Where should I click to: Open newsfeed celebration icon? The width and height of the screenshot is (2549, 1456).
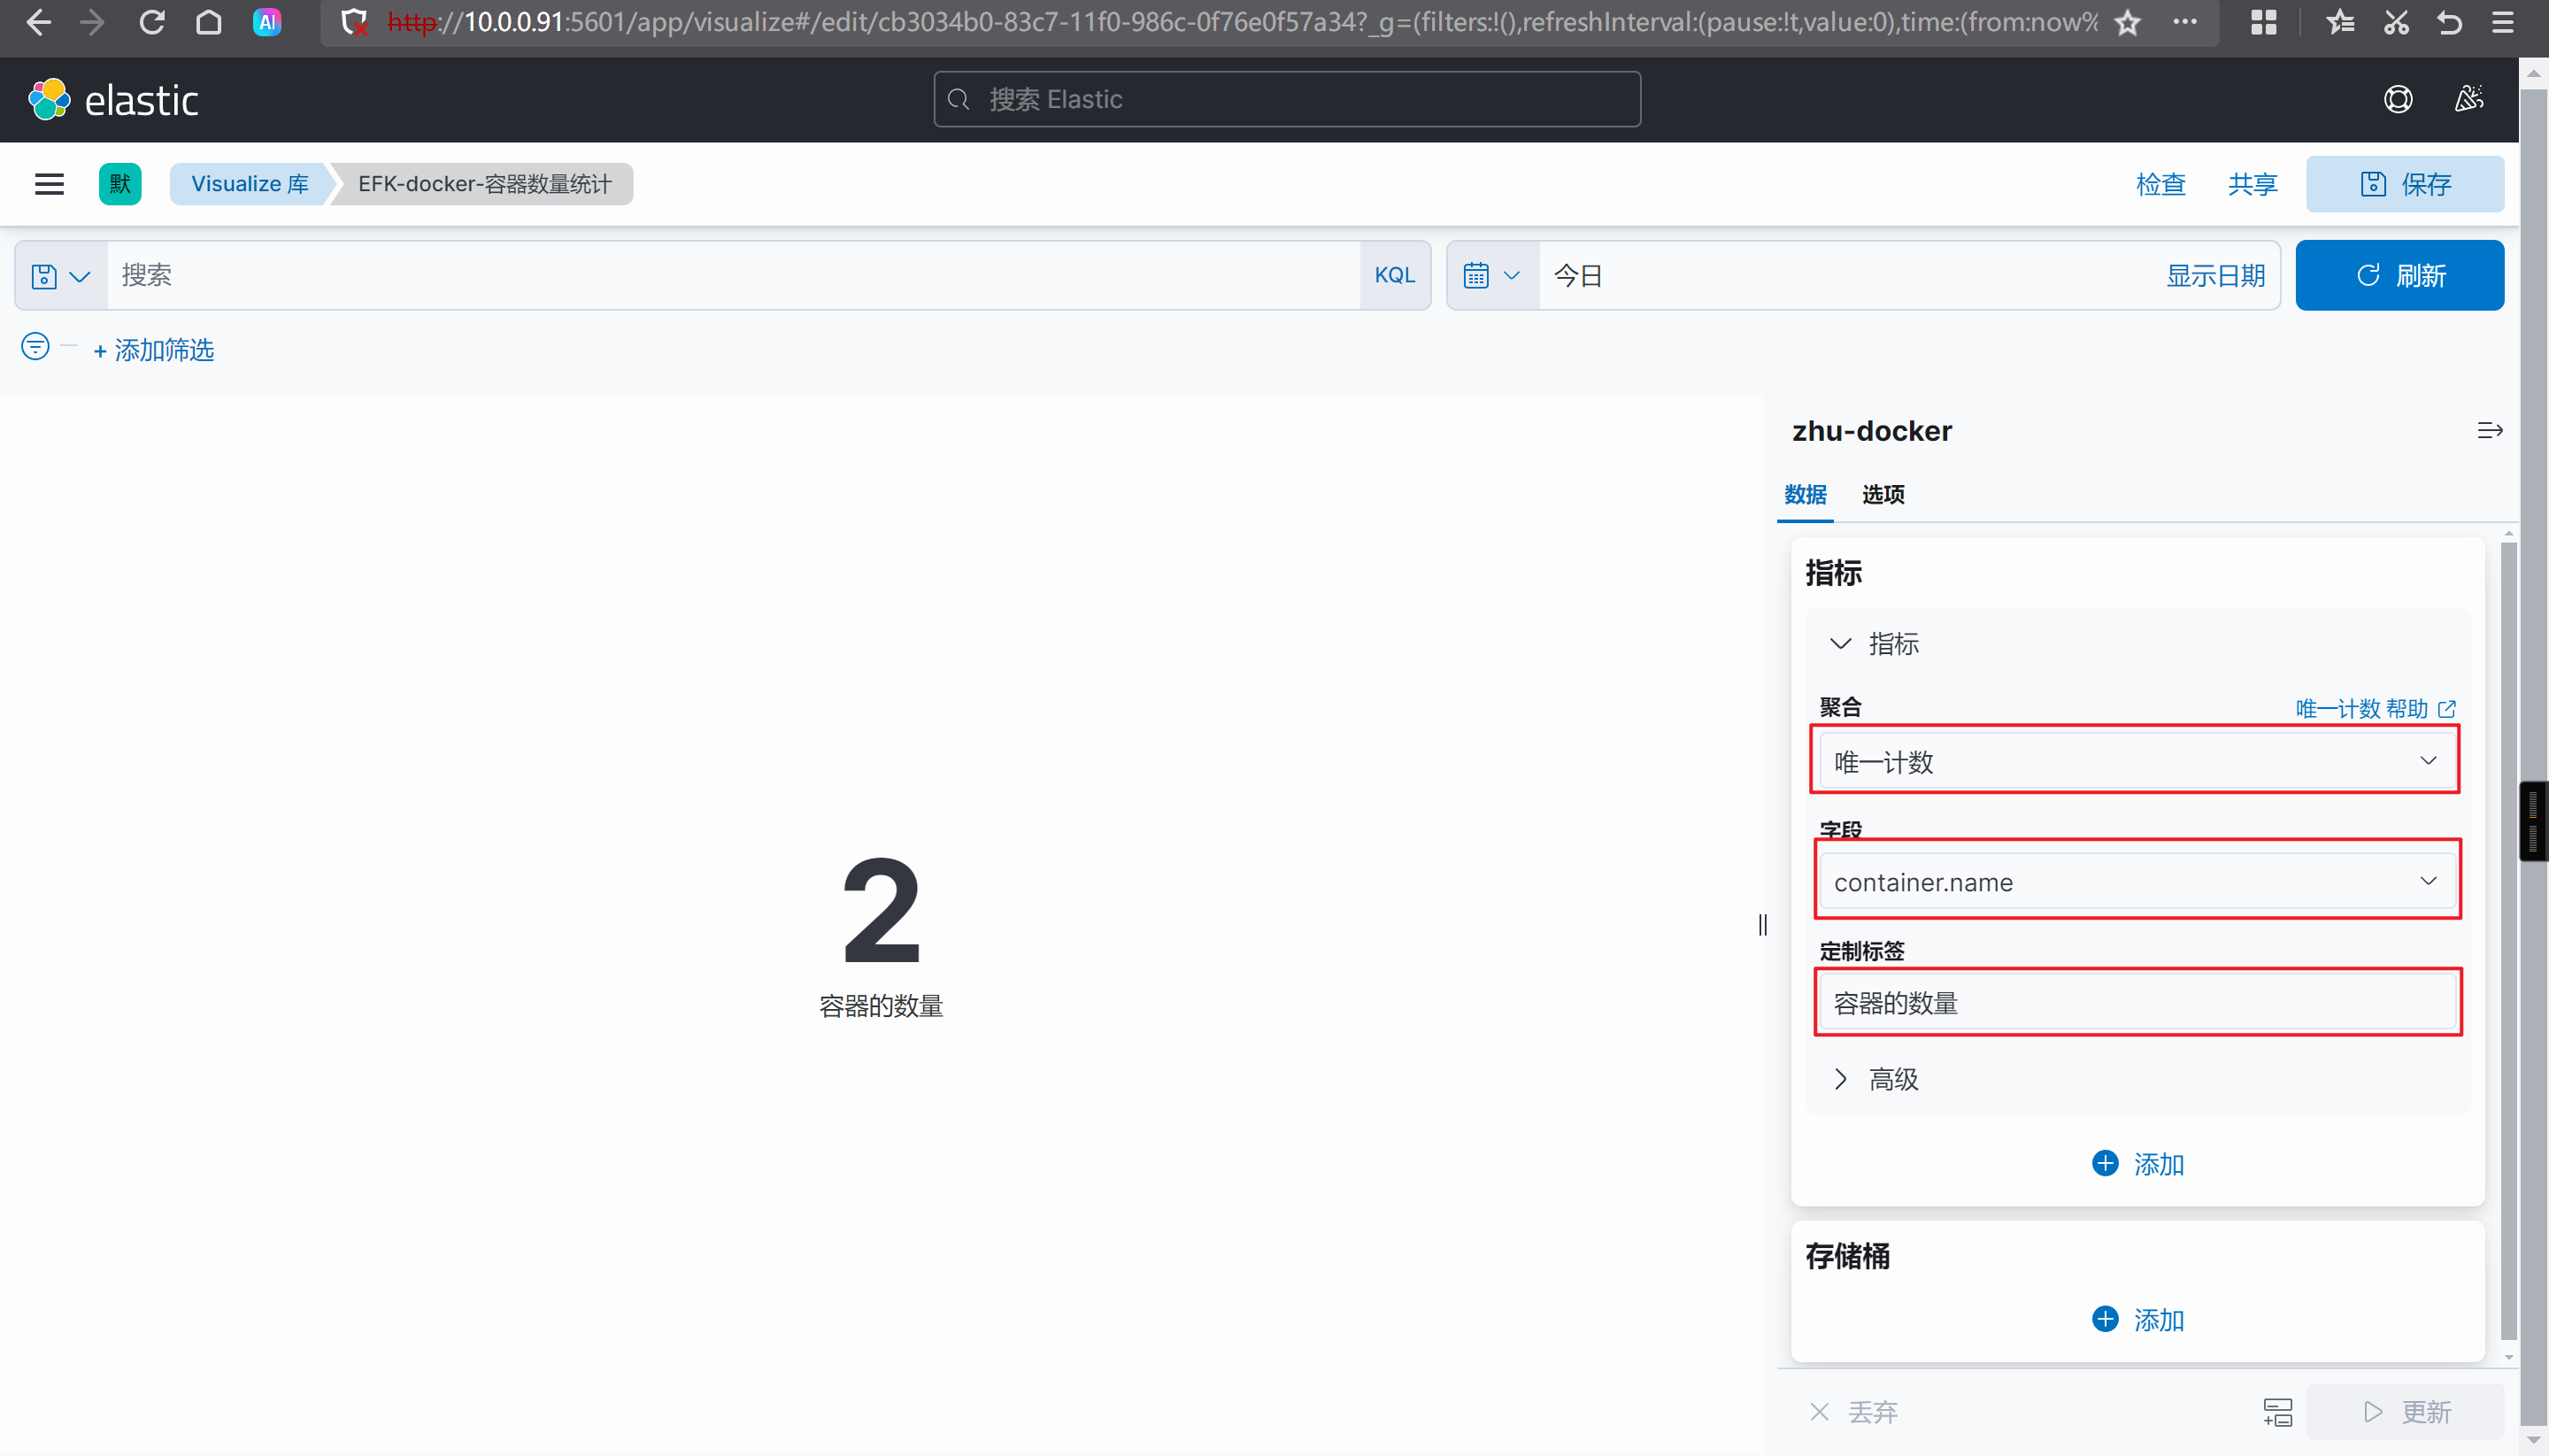click(2469, 99)
